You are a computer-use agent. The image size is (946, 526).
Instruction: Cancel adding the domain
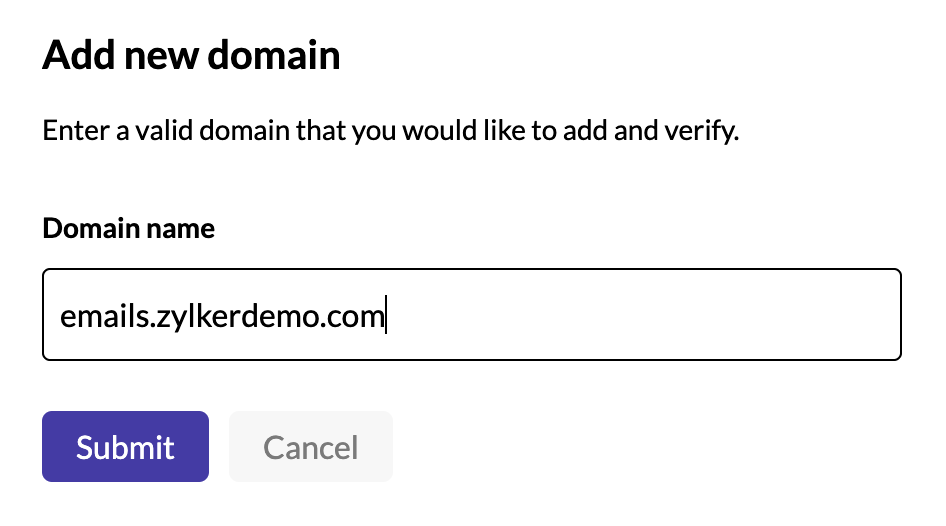click(311, 446)
